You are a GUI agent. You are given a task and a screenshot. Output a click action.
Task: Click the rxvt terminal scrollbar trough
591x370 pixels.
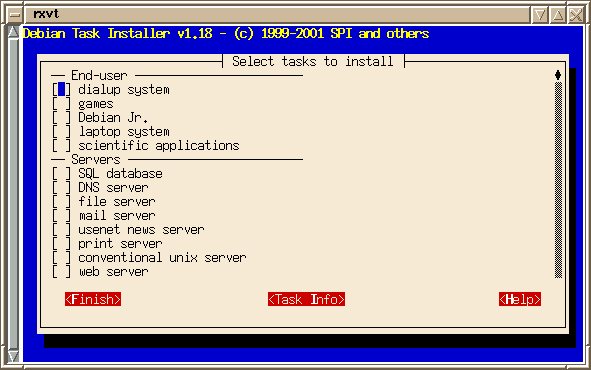(x=13, y=194)
